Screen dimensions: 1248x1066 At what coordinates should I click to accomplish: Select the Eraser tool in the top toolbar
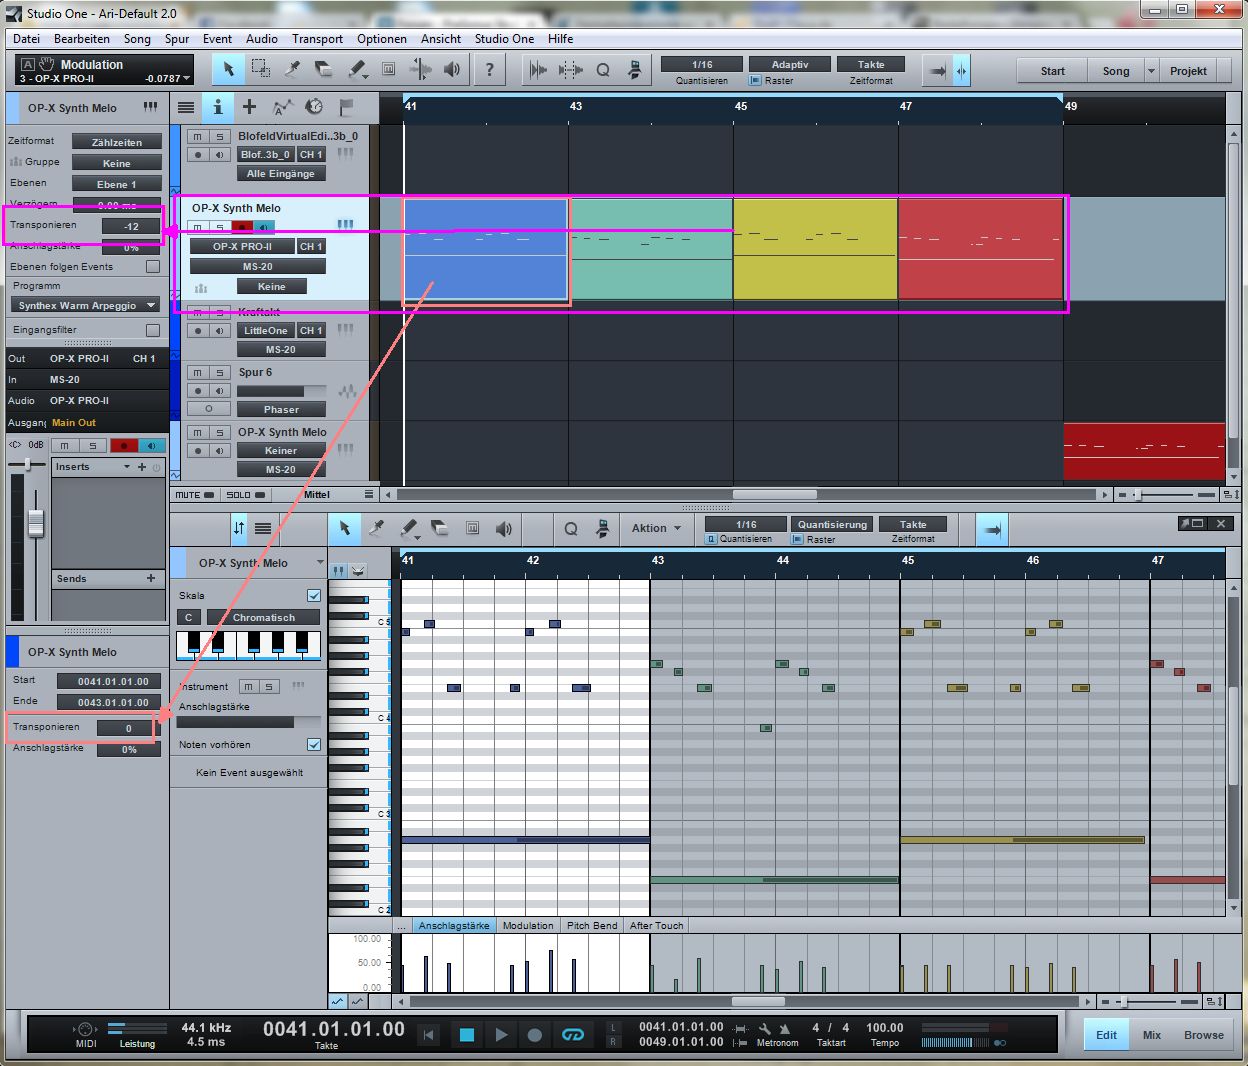(x=324, y=69)
